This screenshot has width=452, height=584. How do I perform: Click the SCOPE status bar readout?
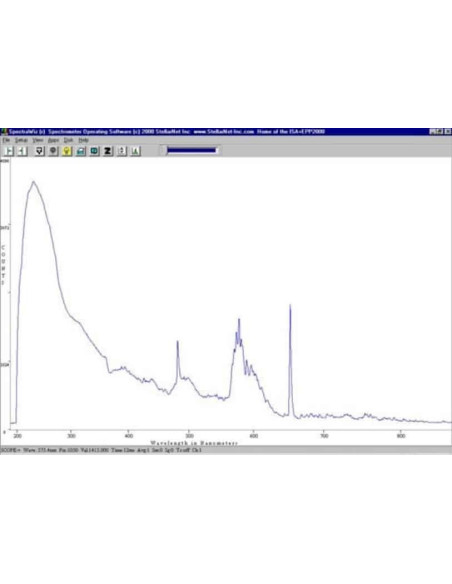(101, 450)
